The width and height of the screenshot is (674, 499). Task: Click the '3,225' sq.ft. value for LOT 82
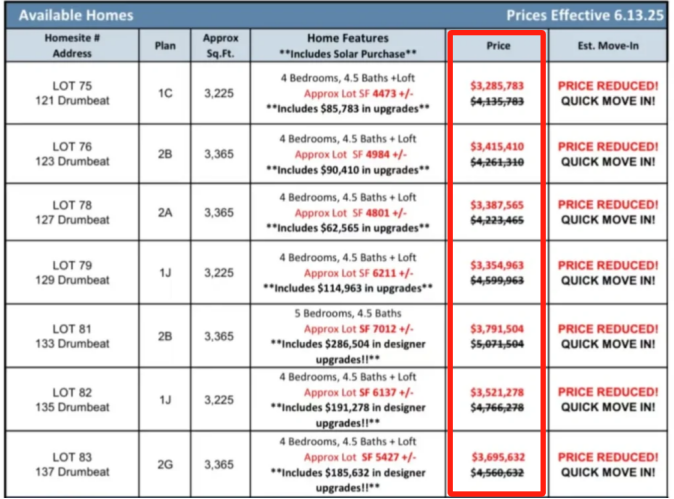(219, 400)
